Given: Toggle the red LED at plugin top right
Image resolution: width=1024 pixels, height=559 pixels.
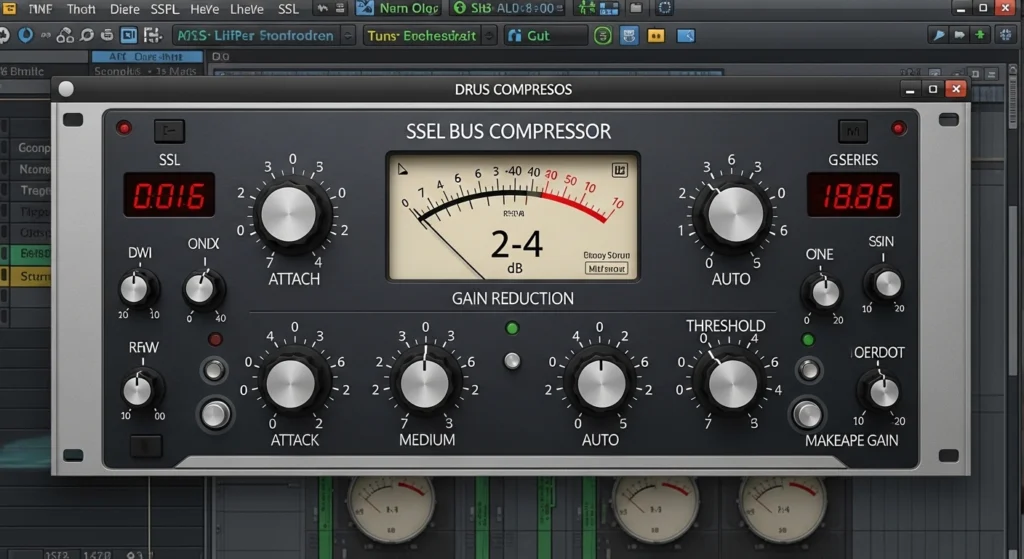Looking at the screenshot, I should tap(899, 129).
